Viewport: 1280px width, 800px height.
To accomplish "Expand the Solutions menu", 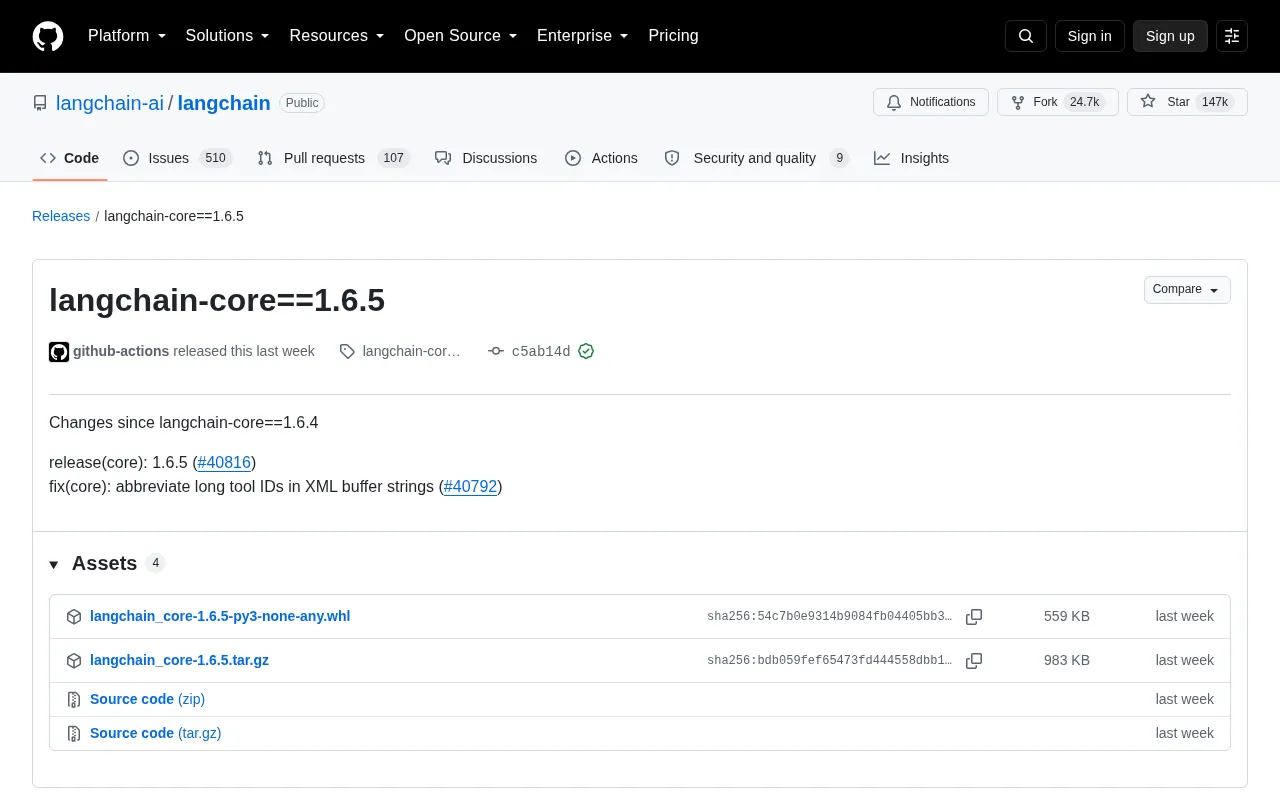I will [x=228, y=36].
